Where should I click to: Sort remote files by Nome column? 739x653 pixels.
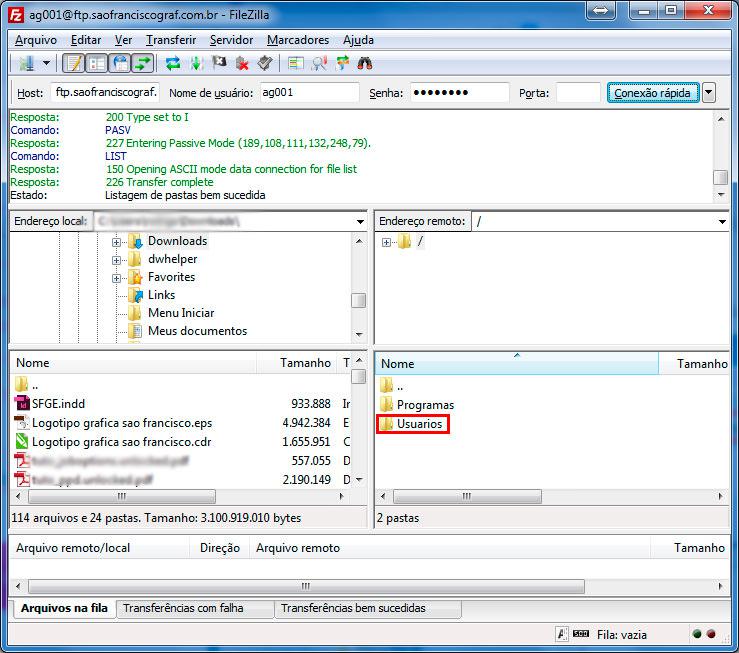click(517, 364)
